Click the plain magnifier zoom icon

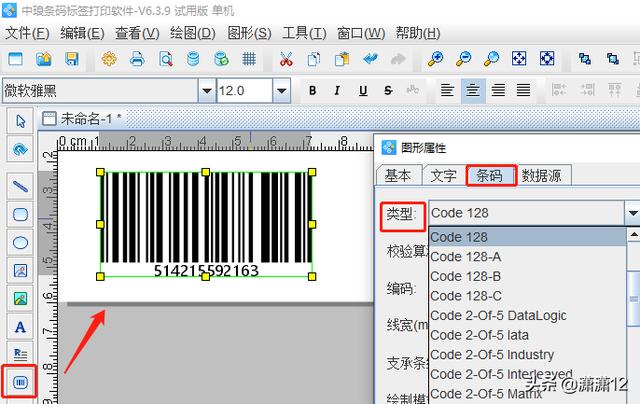pos(491,59)
